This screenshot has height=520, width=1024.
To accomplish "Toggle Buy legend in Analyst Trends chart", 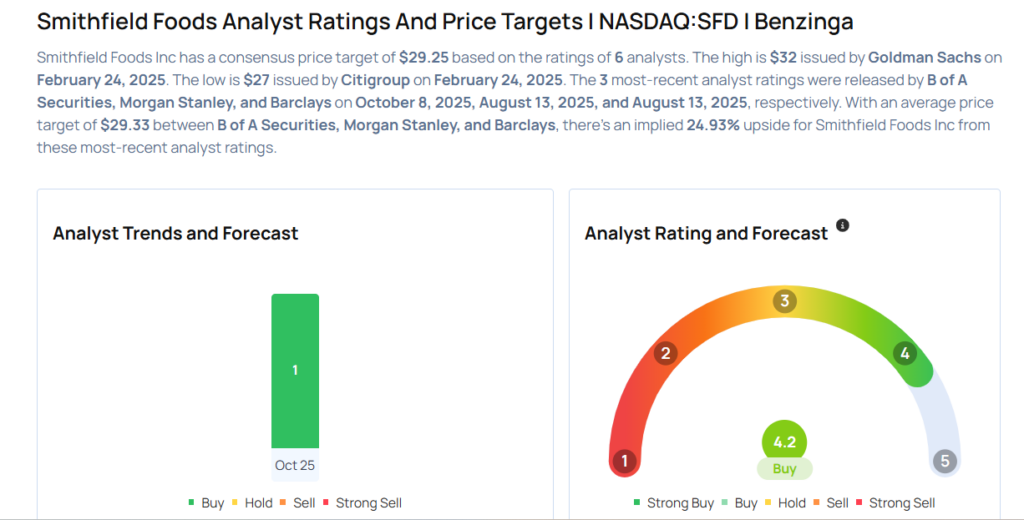I will pos(207,503).
